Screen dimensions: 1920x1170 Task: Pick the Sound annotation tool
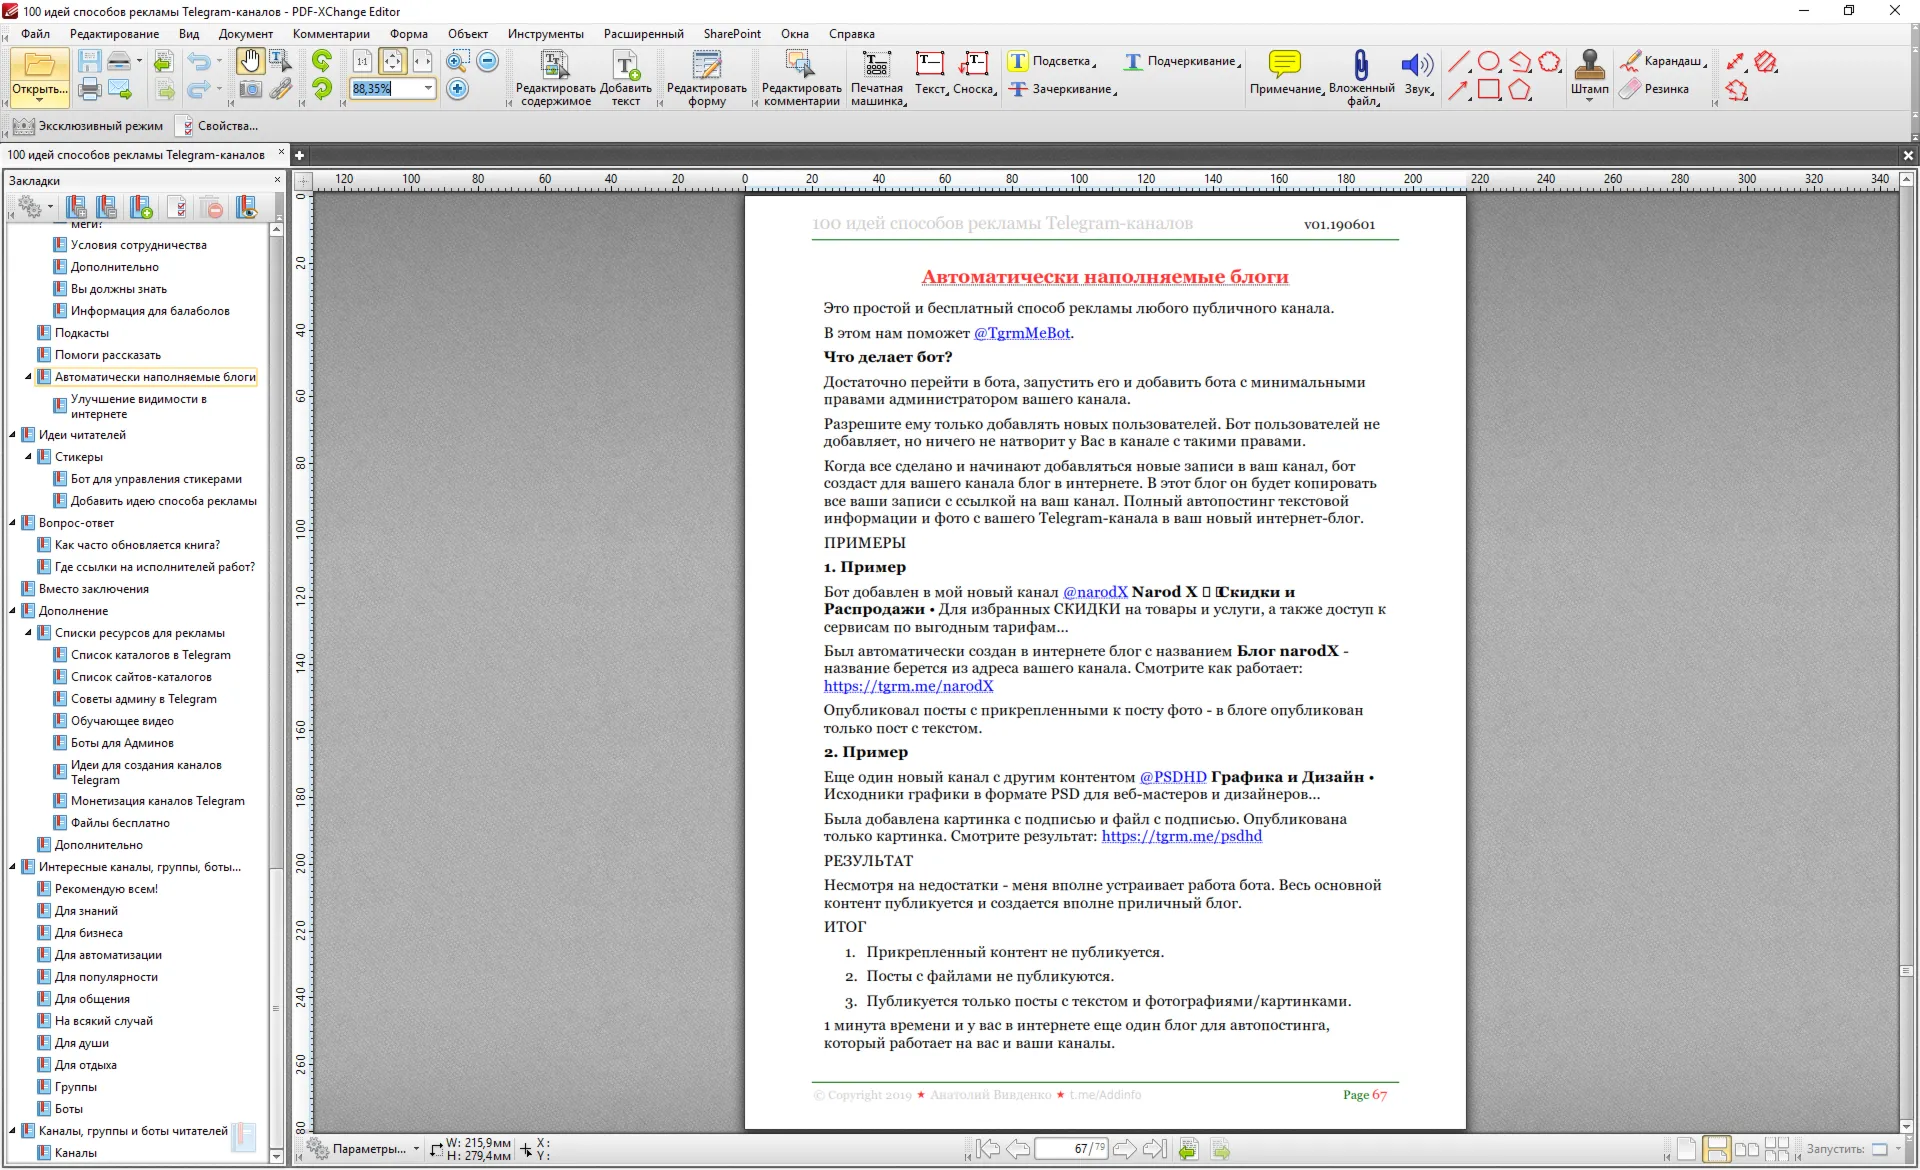click(x=1418, y=73)
